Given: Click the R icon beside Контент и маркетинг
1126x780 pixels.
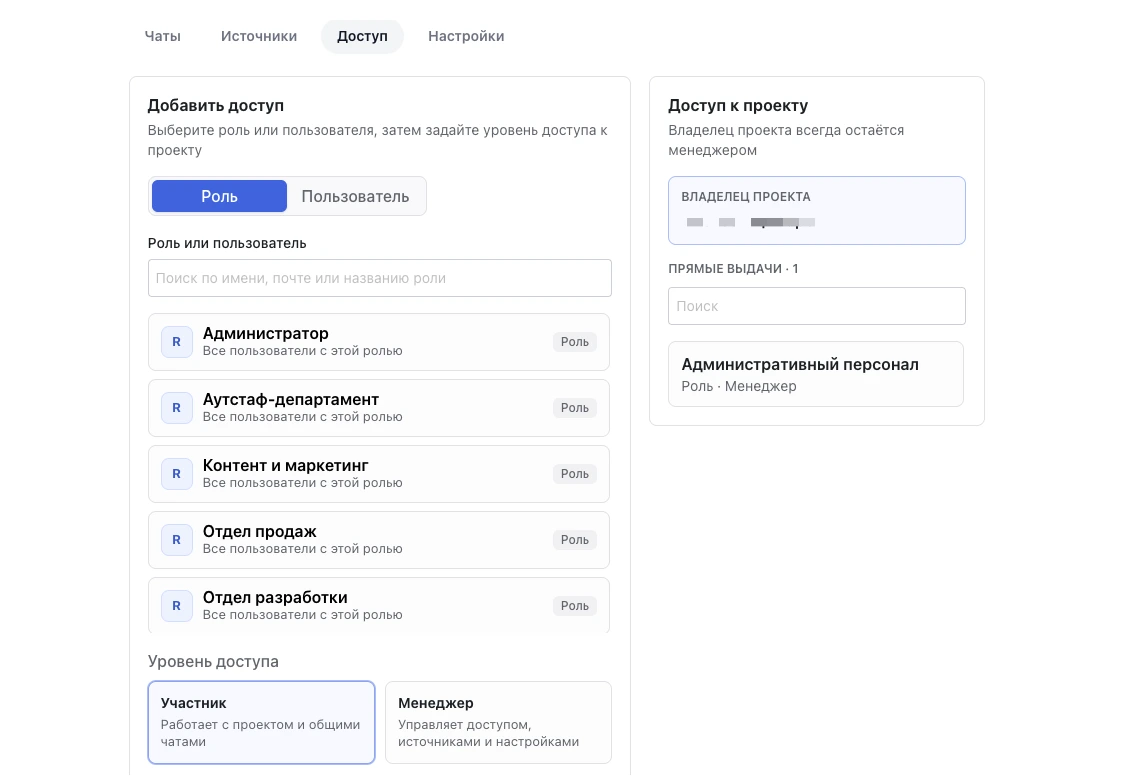Looking at the screenshot, I should tap(177, 474).
